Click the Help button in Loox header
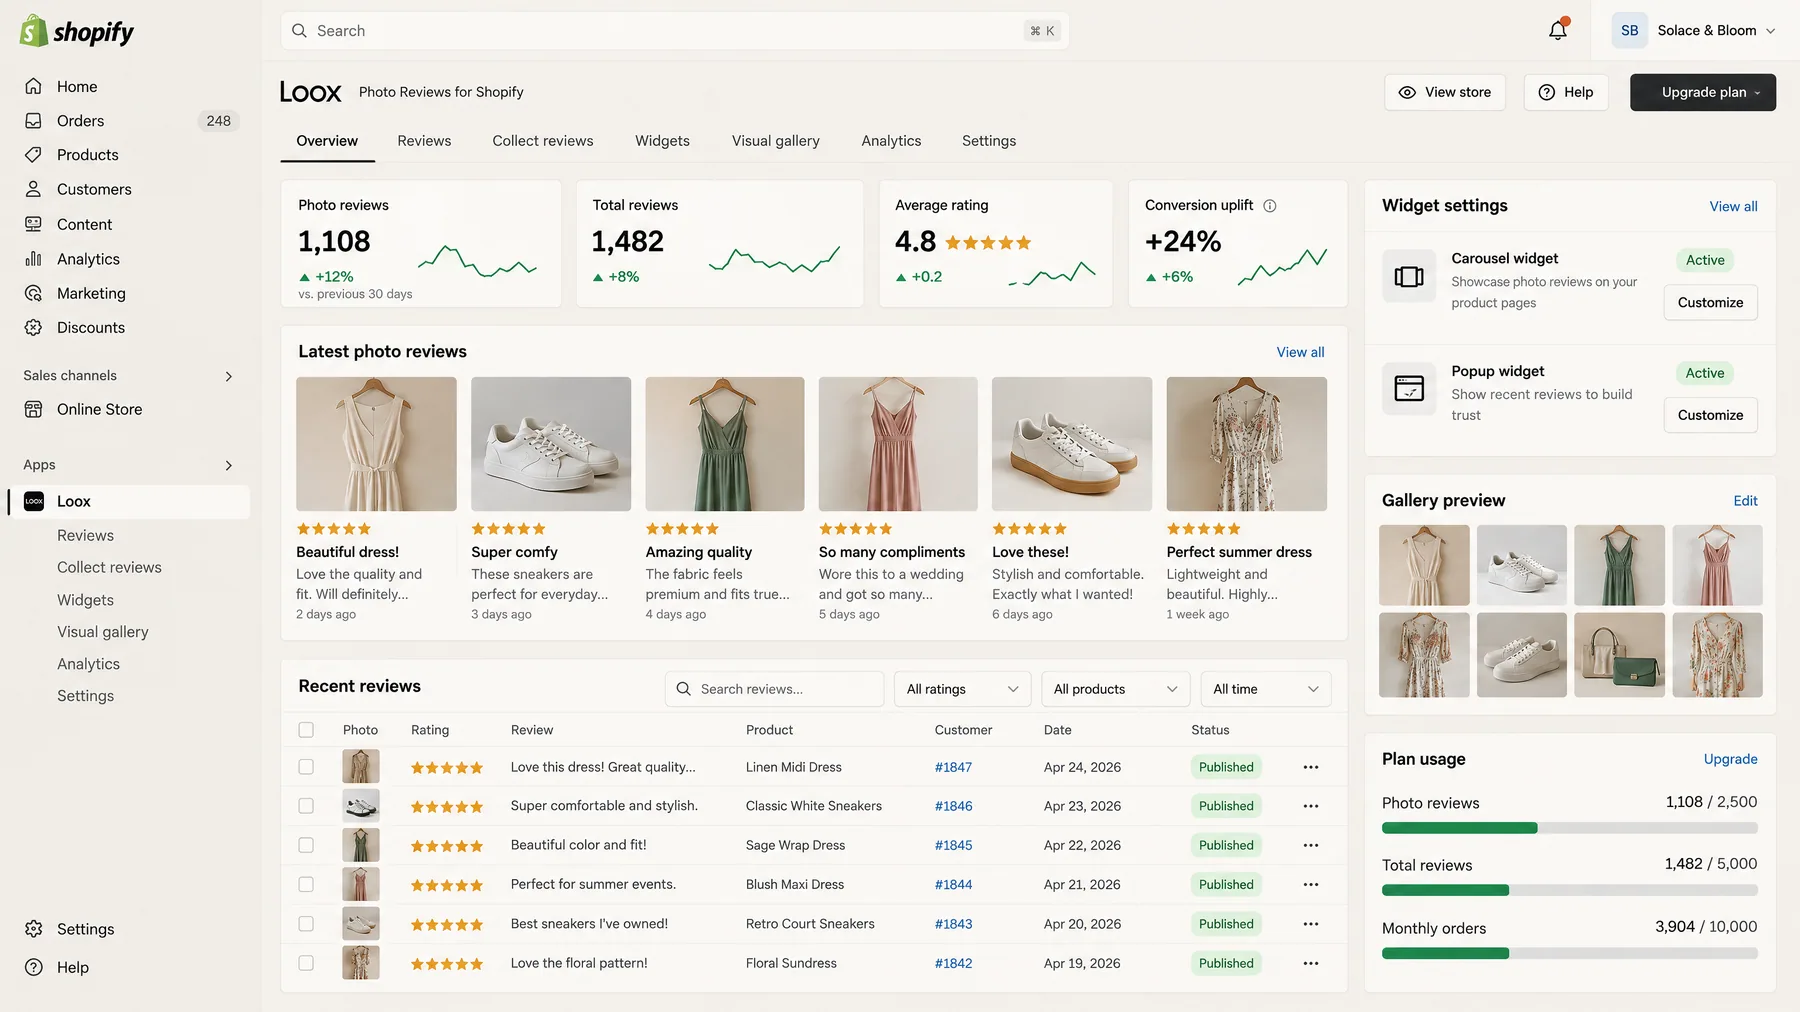Viewport: 1800px width, 1012px height. tap(1566, 92)
